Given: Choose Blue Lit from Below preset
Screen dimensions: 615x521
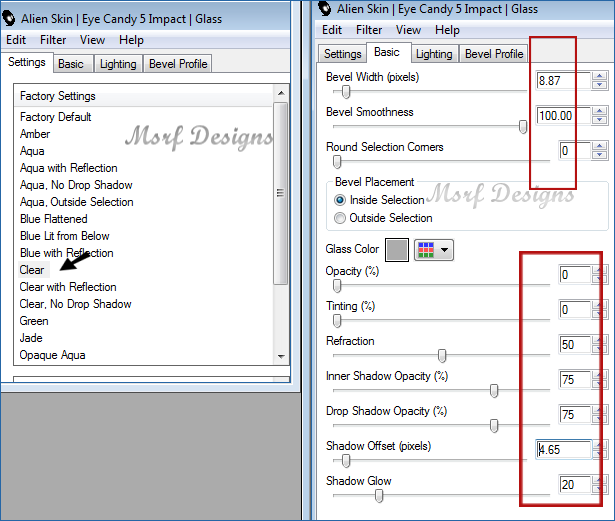Looking at the screenshot, I should coord(64,236).
